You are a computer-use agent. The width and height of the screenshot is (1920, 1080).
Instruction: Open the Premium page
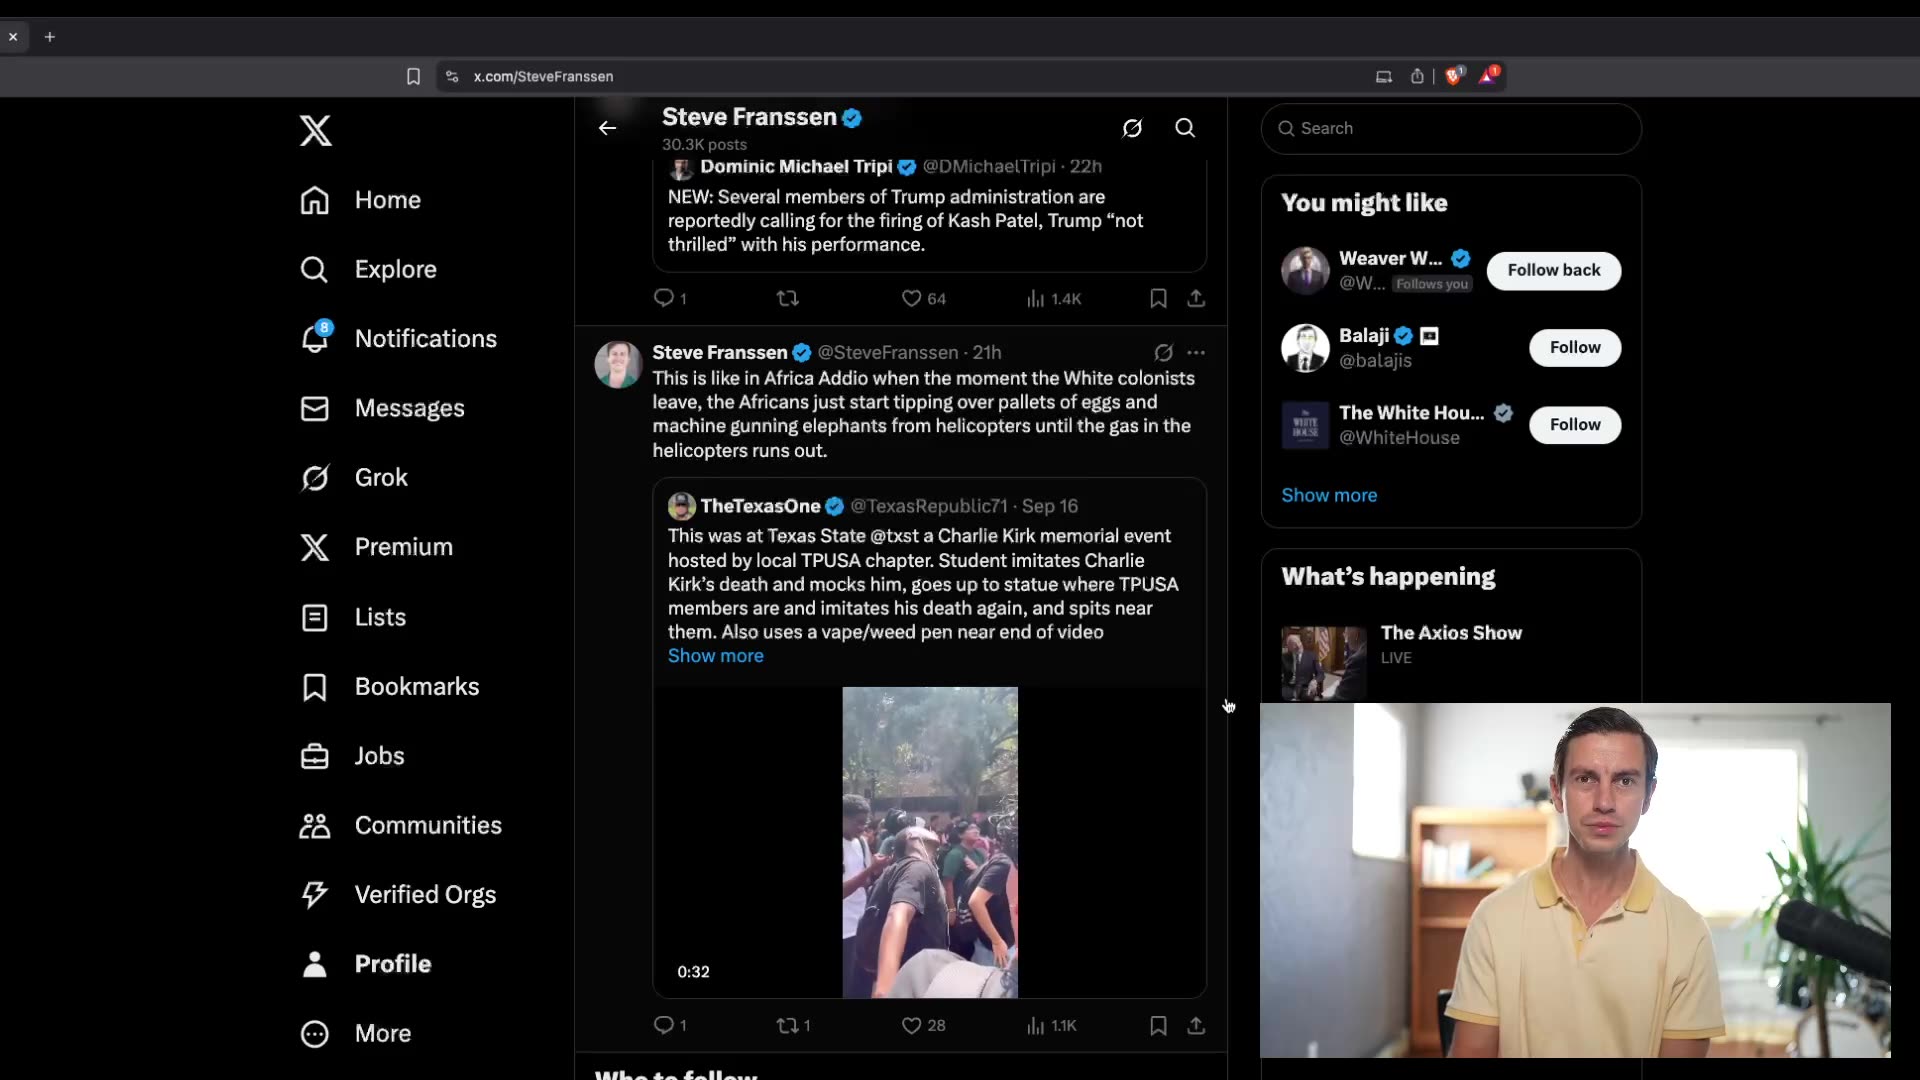[376, 547]
